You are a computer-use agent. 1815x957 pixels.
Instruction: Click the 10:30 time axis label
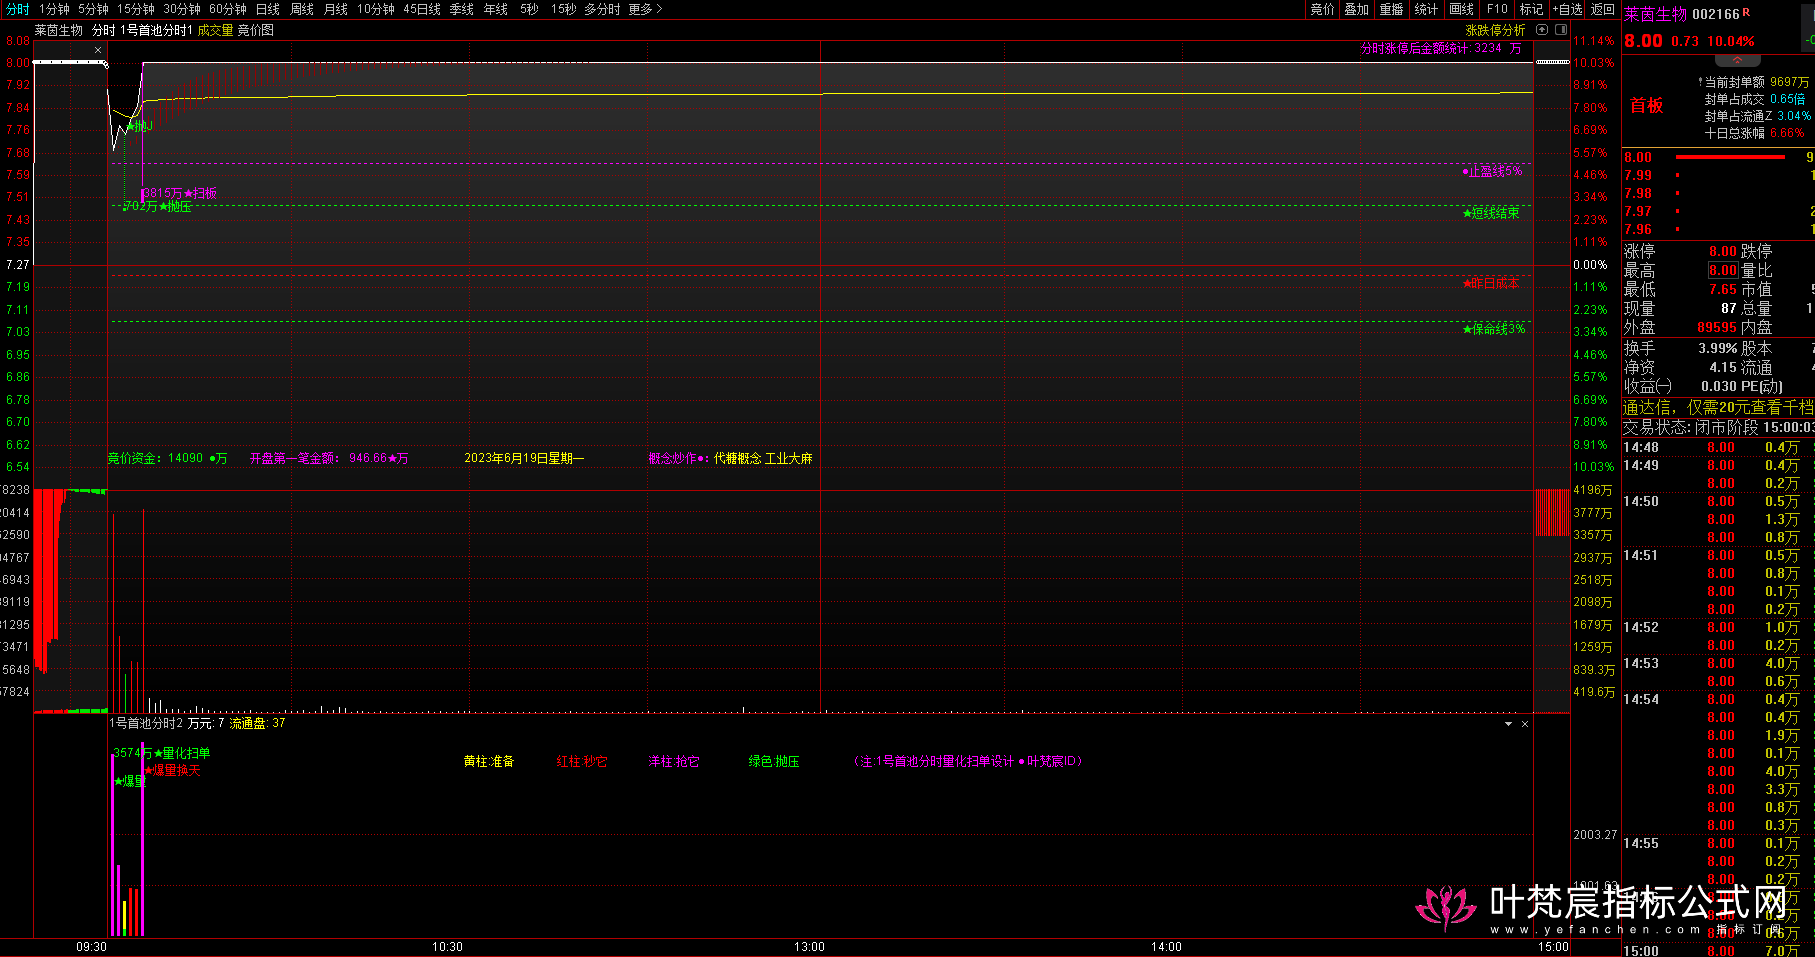(x=447, y=946)
